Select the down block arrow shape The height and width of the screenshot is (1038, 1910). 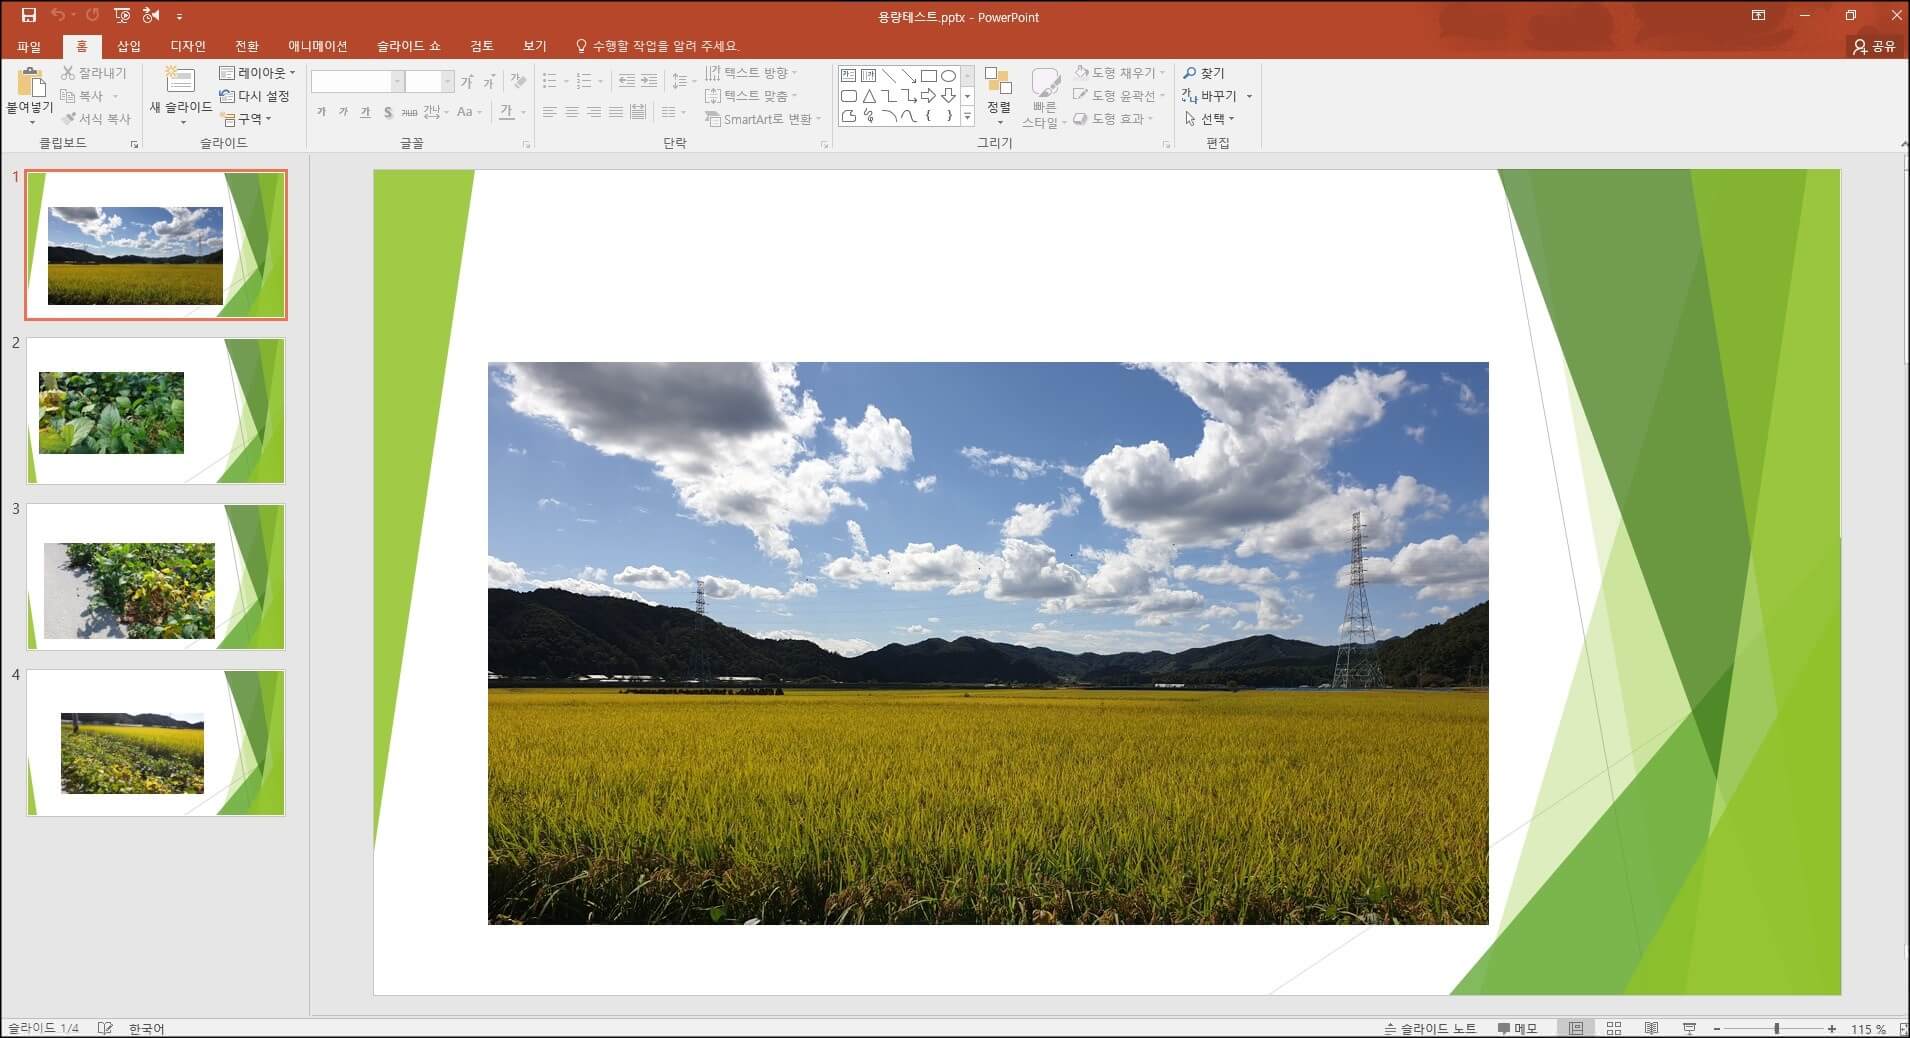pos(948,96)
